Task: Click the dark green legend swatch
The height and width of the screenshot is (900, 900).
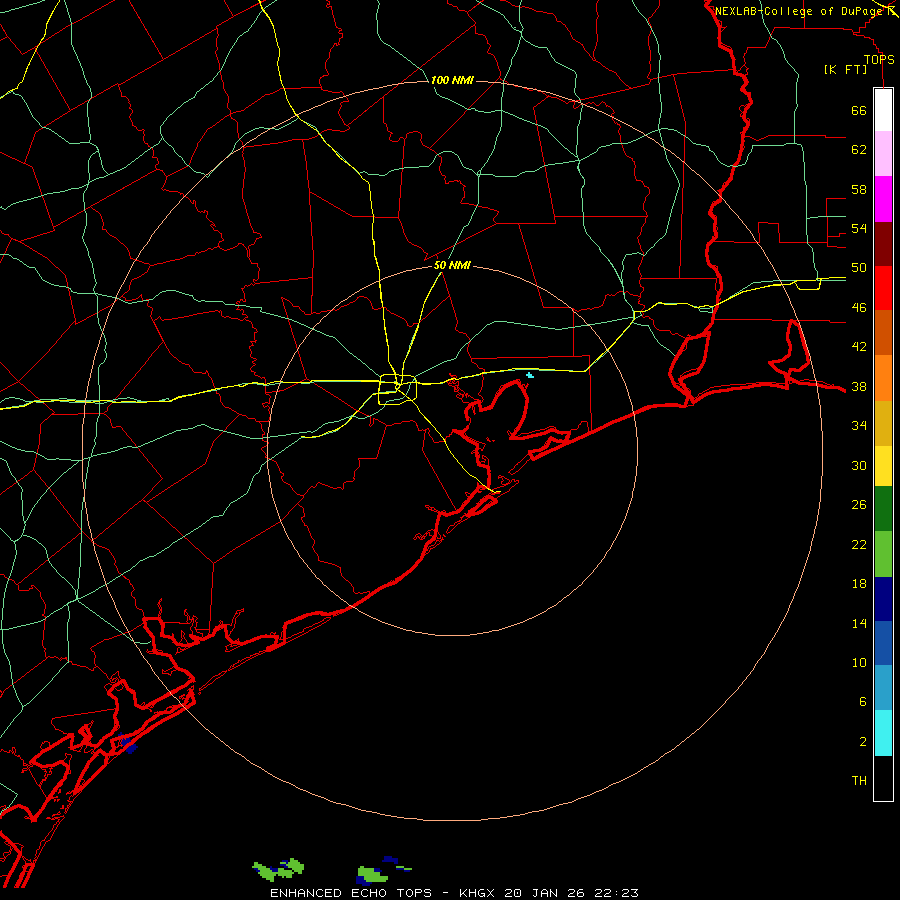Action: pyautogui.click(x=883, y=509)
